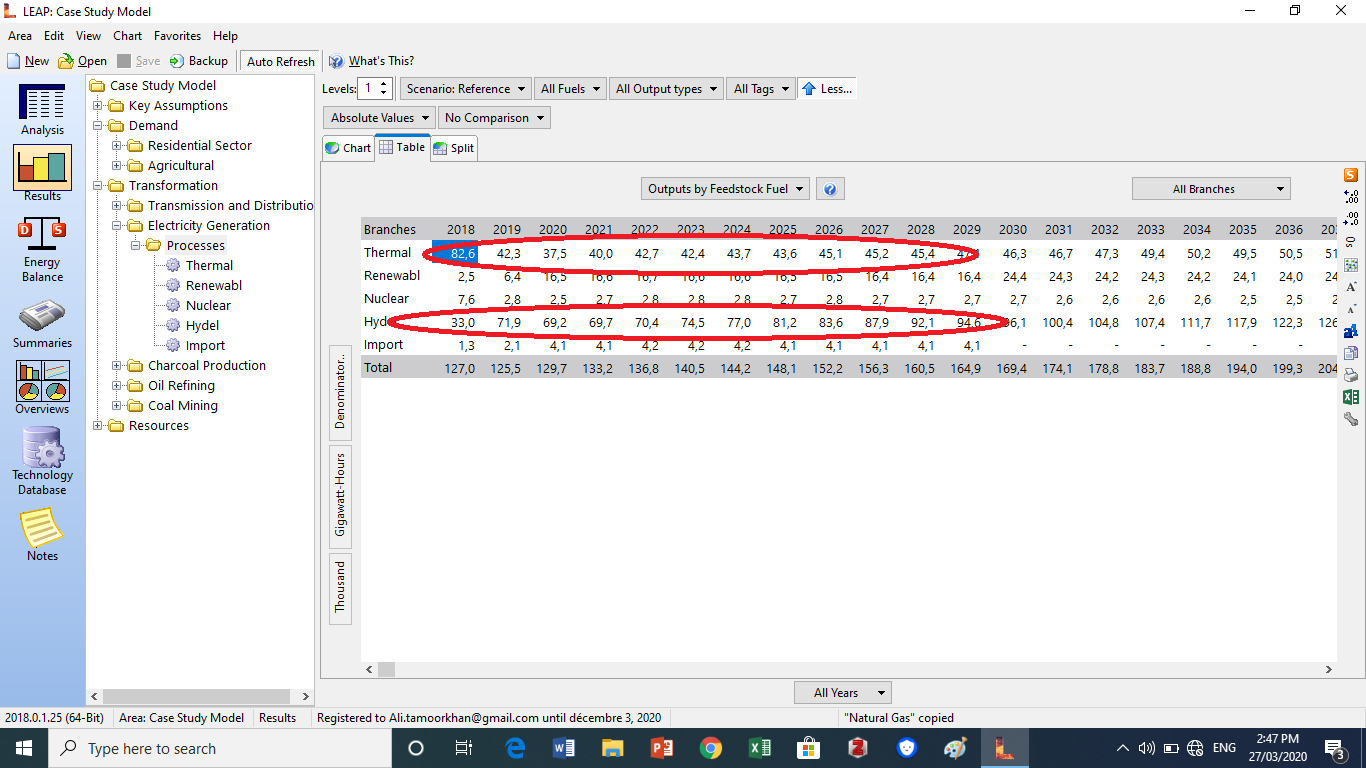The image size is (1366, 768).
Task: Export the table to Excel
Action: click(1351, 397)
